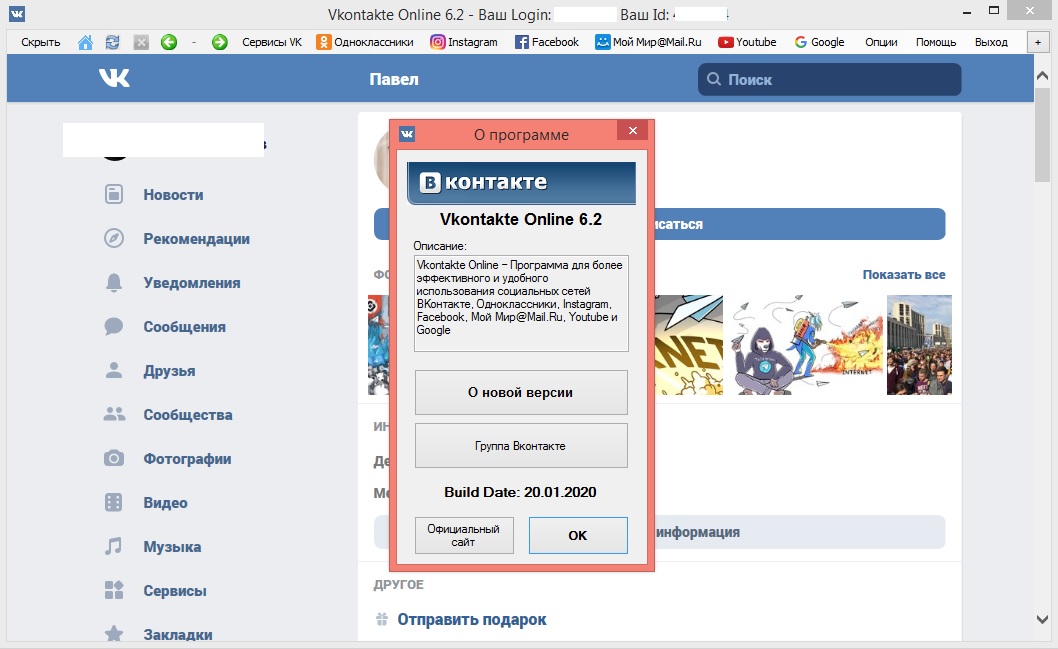Open Фотографии camera icon in sidebar
1058x649 pixels.
(x=114, y=459)
